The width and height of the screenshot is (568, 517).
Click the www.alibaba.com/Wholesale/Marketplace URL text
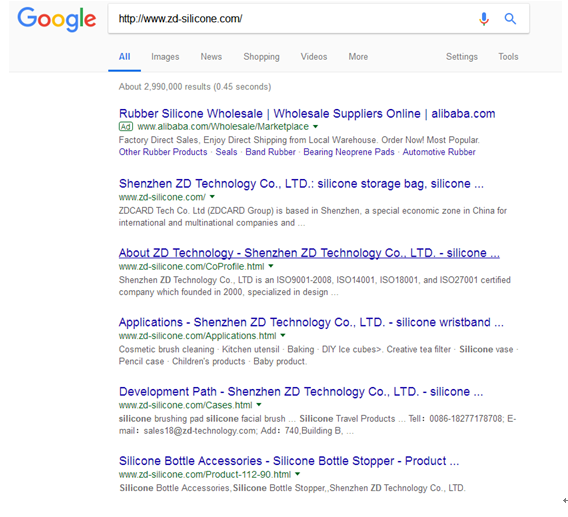click(223, 126)
